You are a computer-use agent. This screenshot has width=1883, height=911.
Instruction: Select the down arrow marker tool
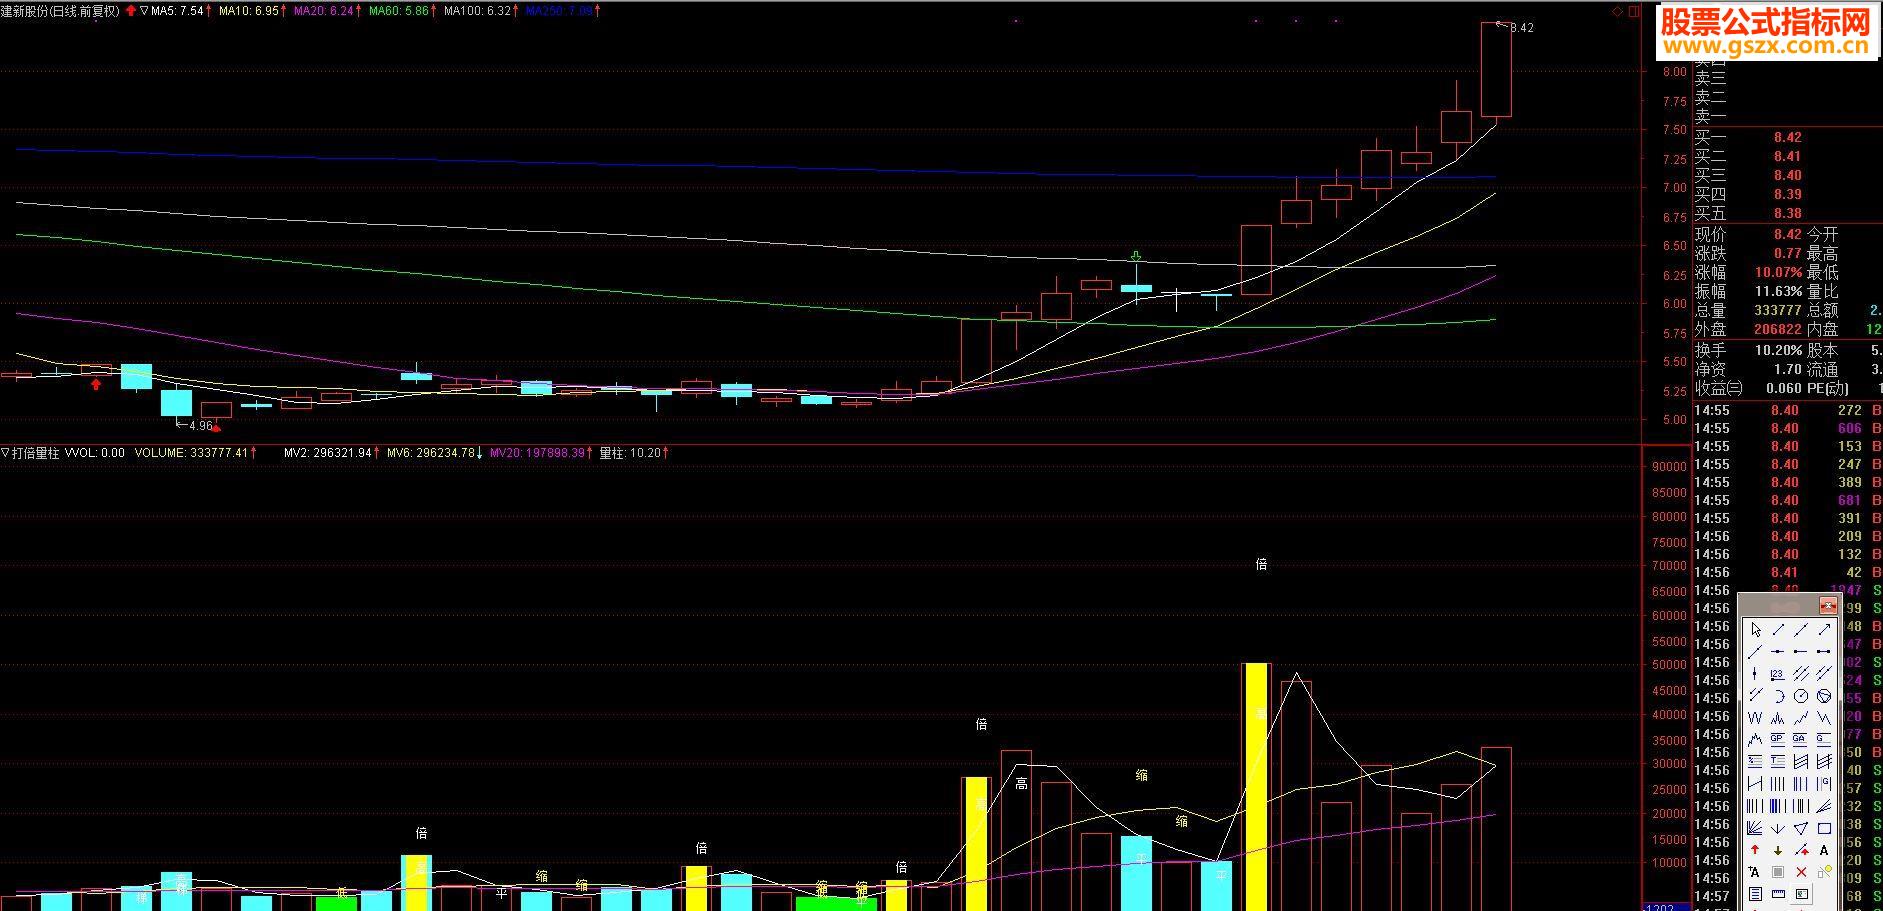(1778, 850)
